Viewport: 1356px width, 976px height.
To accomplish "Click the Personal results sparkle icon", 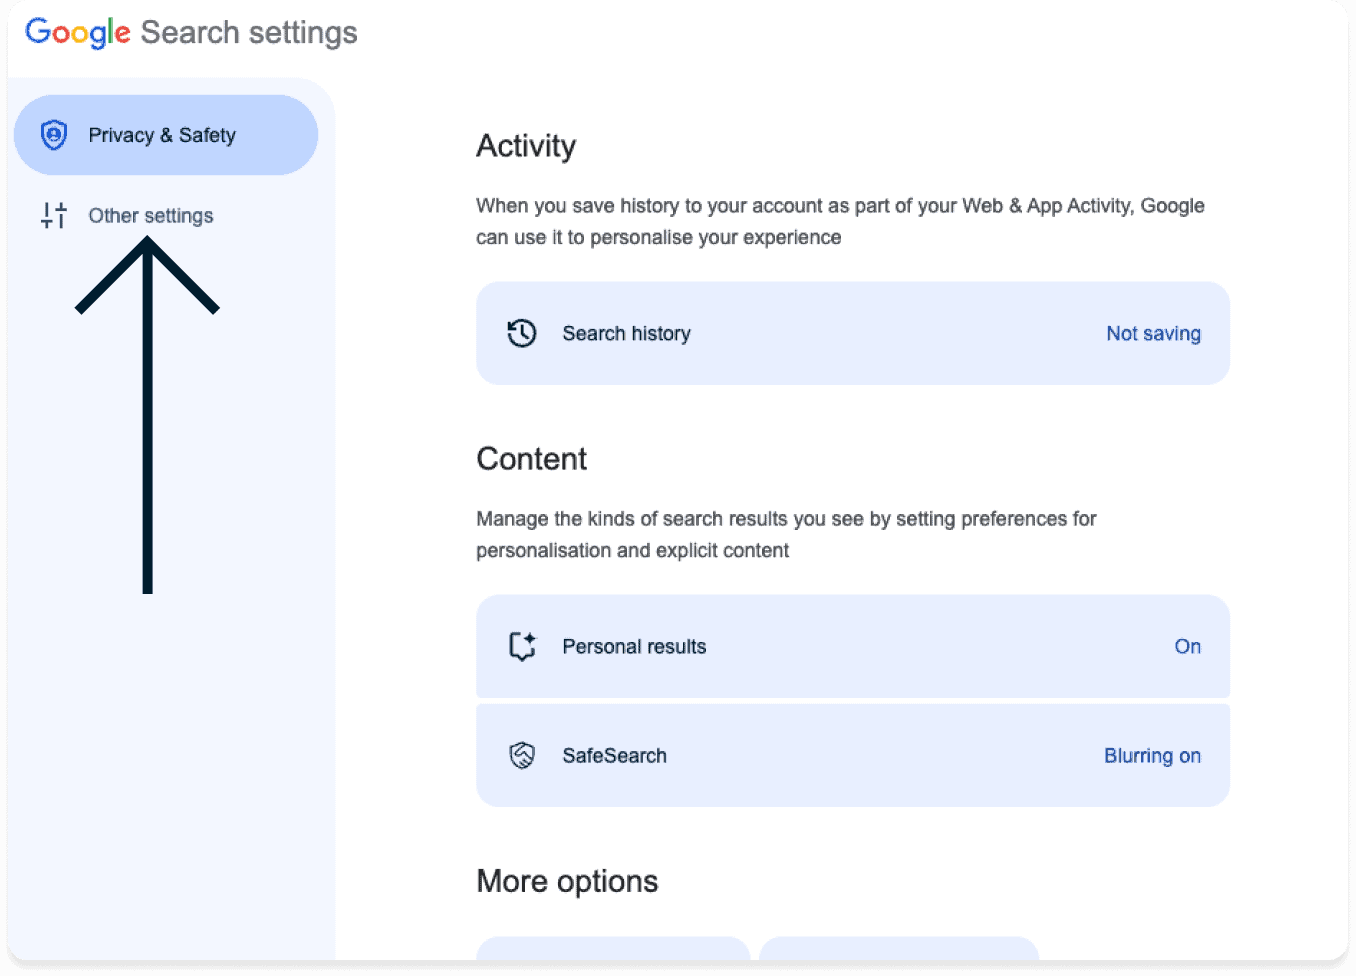I will (522, 646).
